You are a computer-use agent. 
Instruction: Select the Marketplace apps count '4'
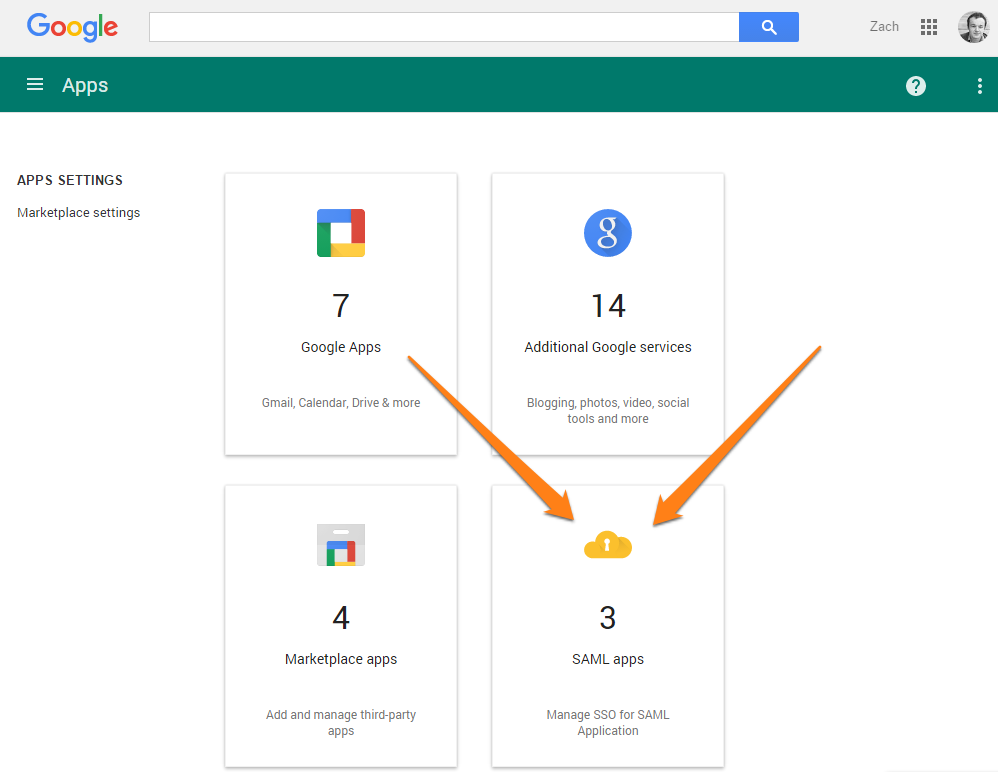pos(341,618)
